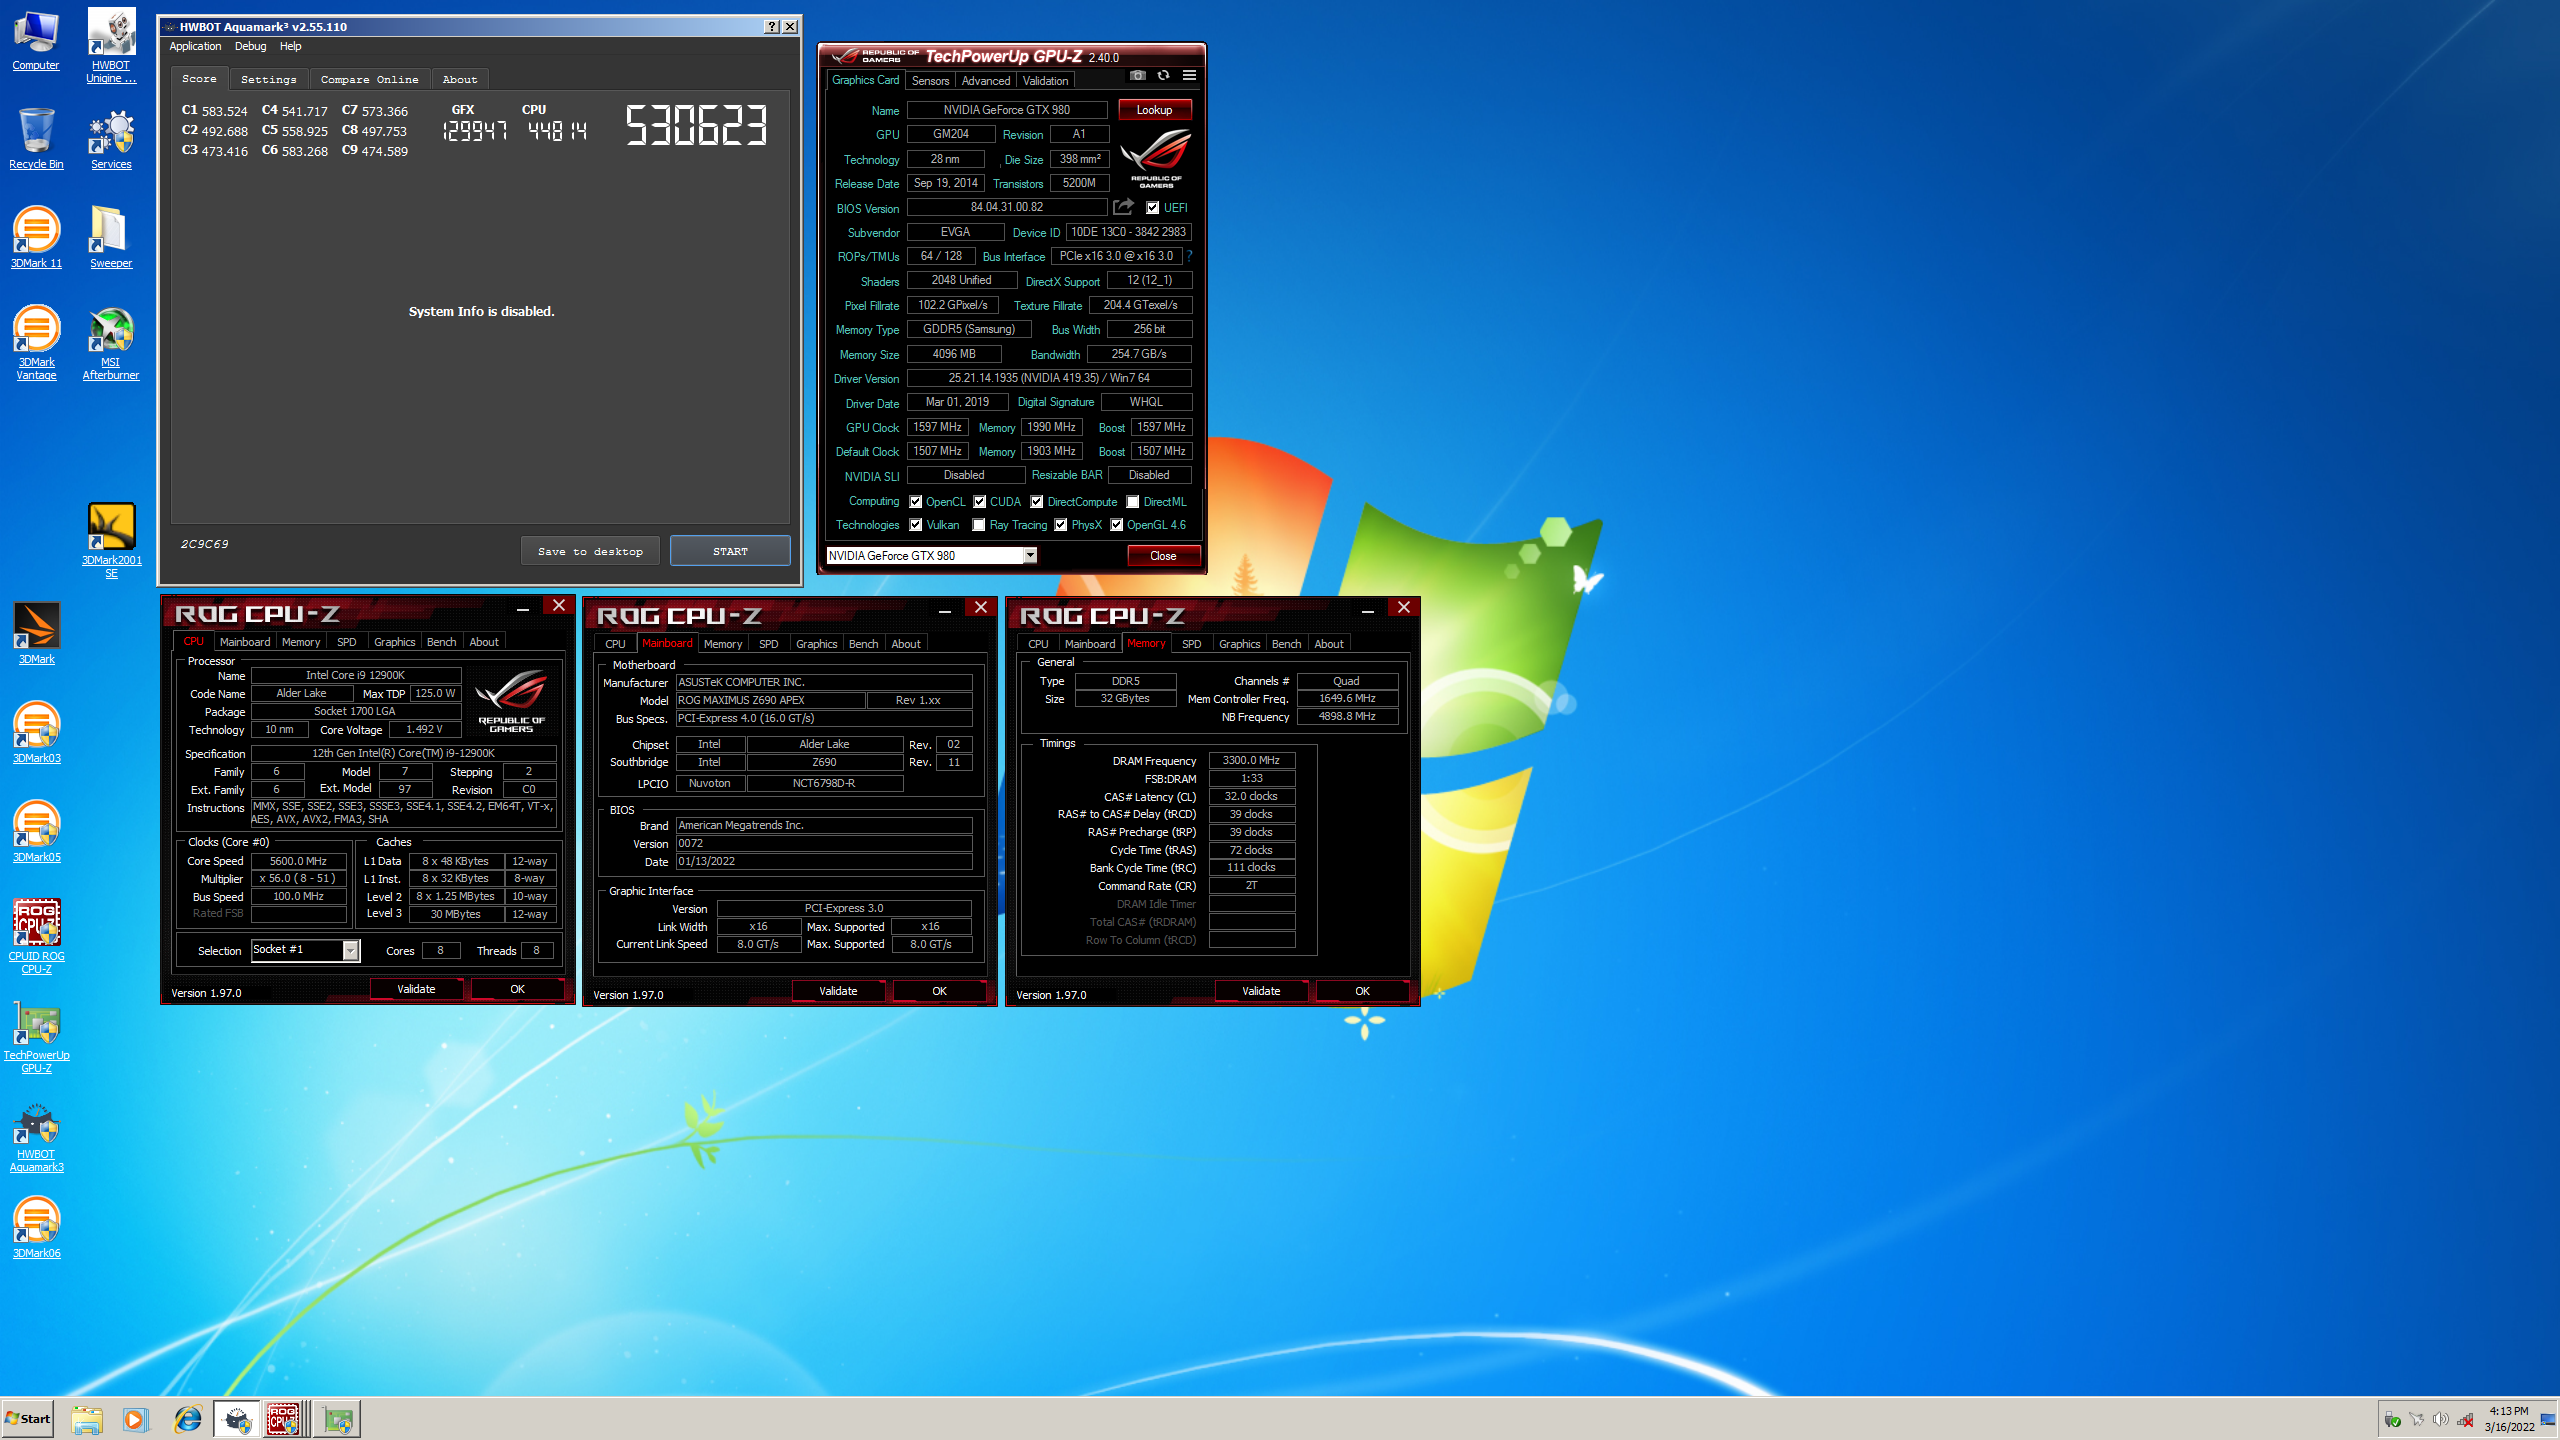Open 3DMark Vantage desktop shortcut

36,342
